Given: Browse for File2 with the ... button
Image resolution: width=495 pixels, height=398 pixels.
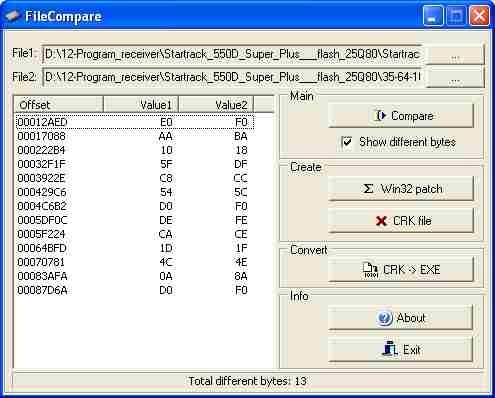Looking at the screenshot, I should (455, 78).
